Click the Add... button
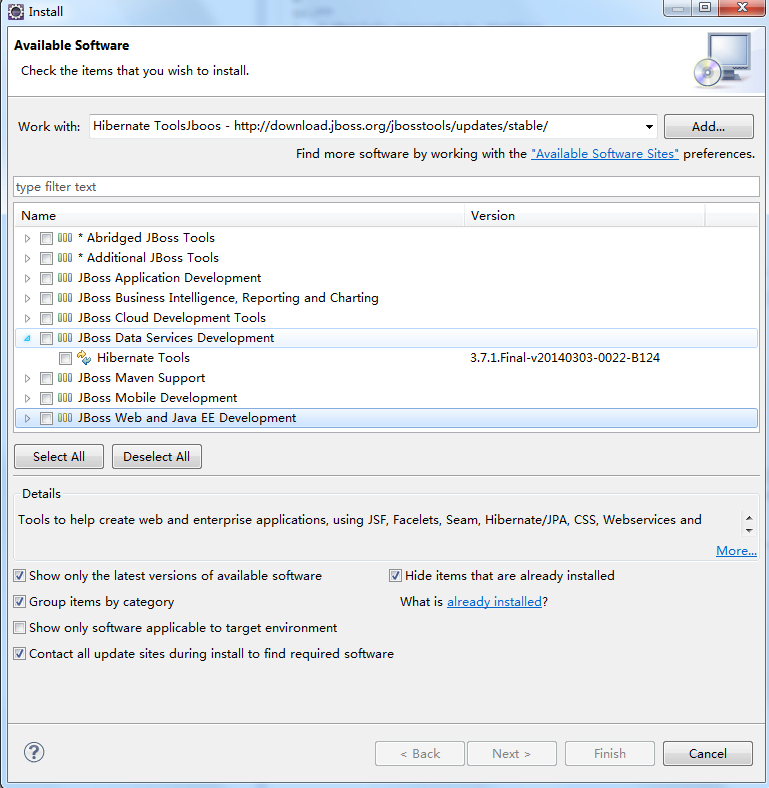 tap(709, 127)
